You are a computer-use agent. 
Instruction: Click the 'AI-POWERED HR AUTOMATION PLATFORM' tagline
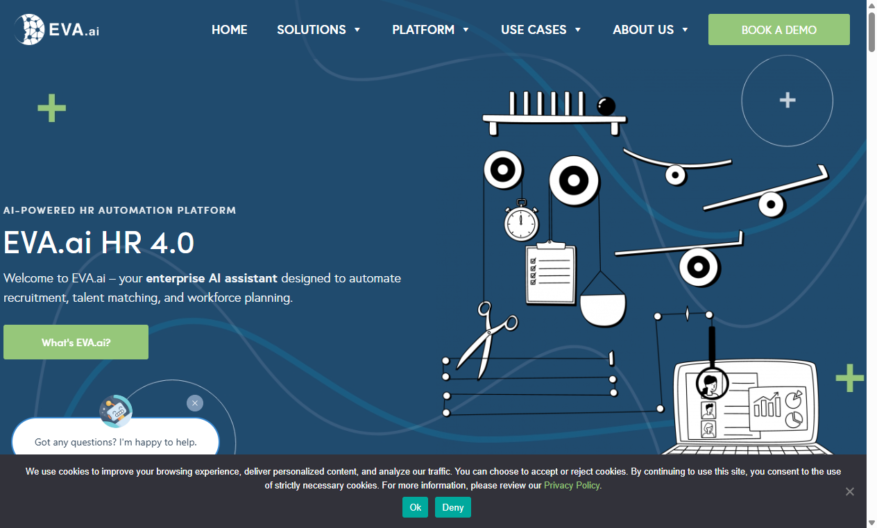[x=120, y=210]
